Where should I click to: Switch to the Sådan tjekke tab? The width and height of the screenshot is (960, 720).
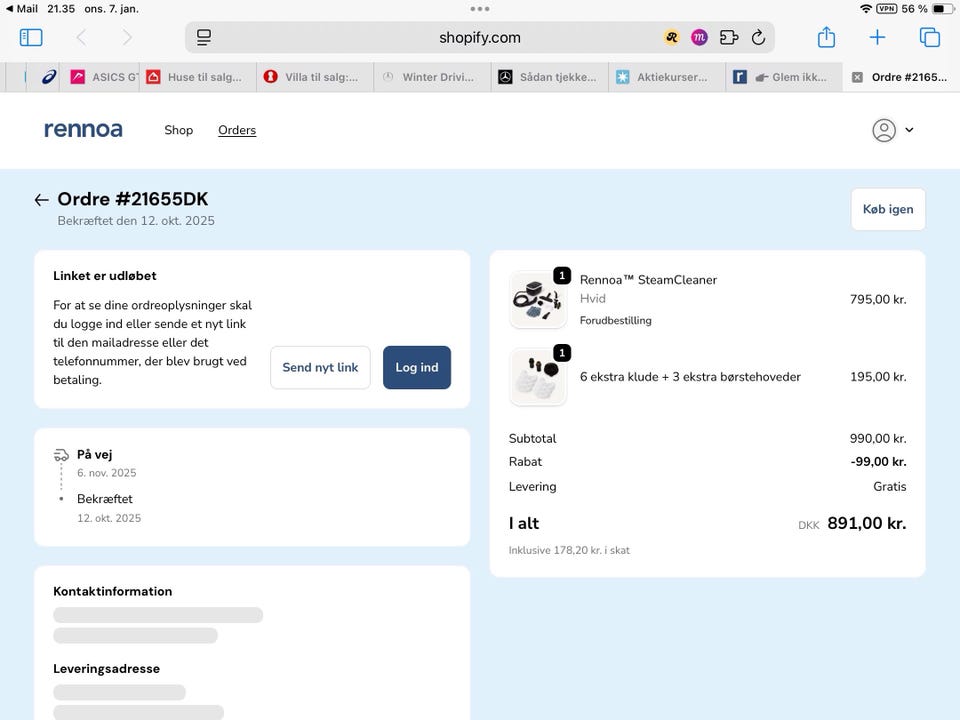pyautogui.click(x=550, y=77)
